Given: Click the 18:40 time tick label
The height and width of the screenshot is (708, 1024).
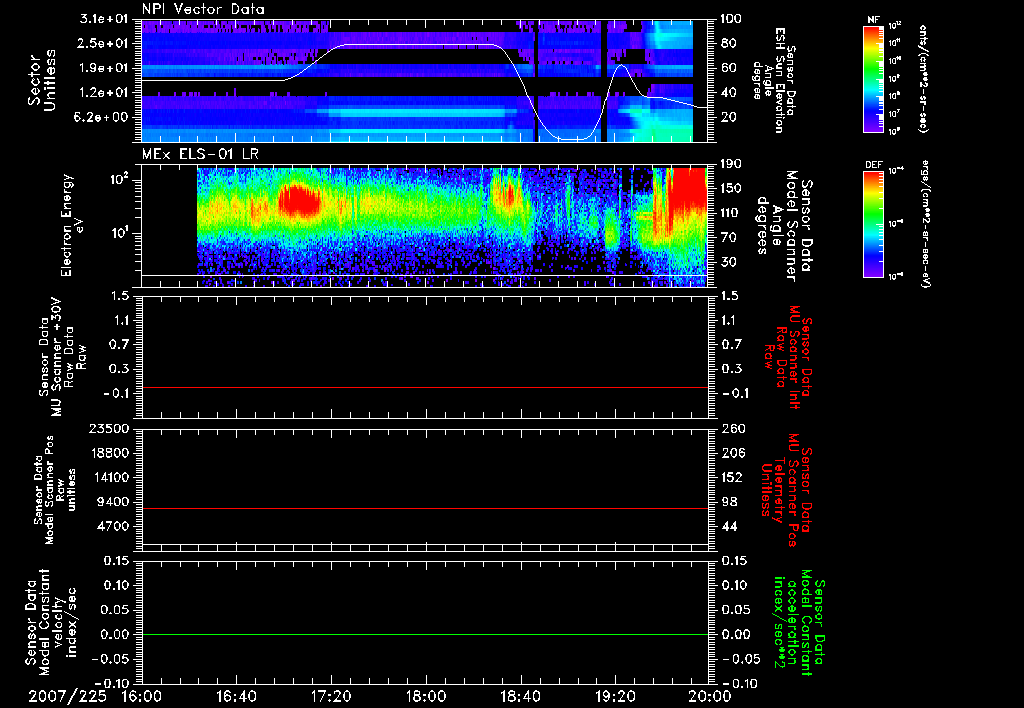Looking at the screenshot, I should point(520,696).
